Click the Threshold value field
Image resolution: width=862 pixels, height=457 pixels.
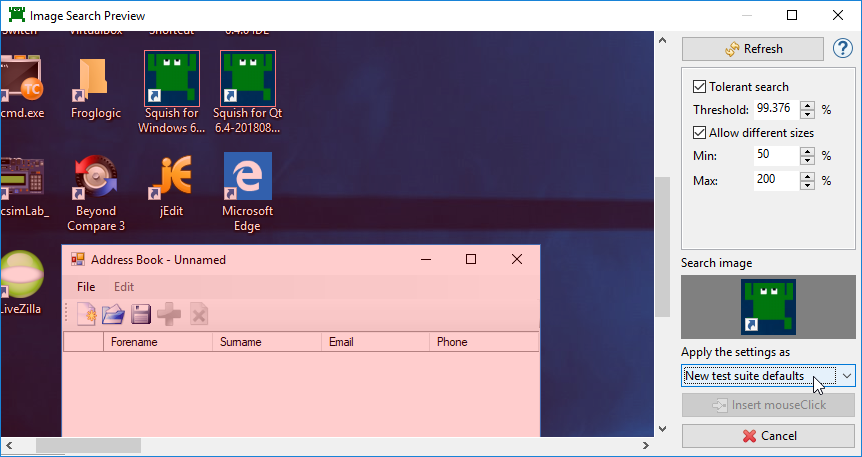point(776,109)
